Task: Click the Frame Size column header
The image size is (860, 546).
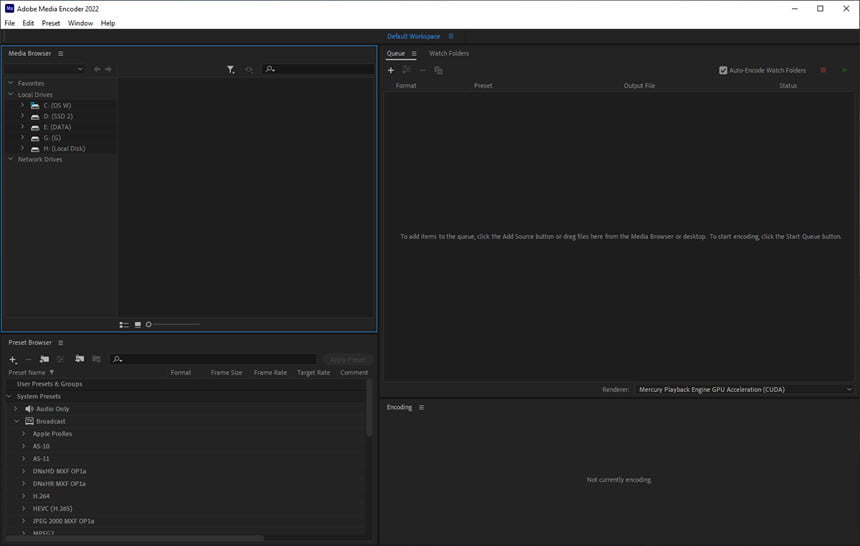Action: coord(227,372)
